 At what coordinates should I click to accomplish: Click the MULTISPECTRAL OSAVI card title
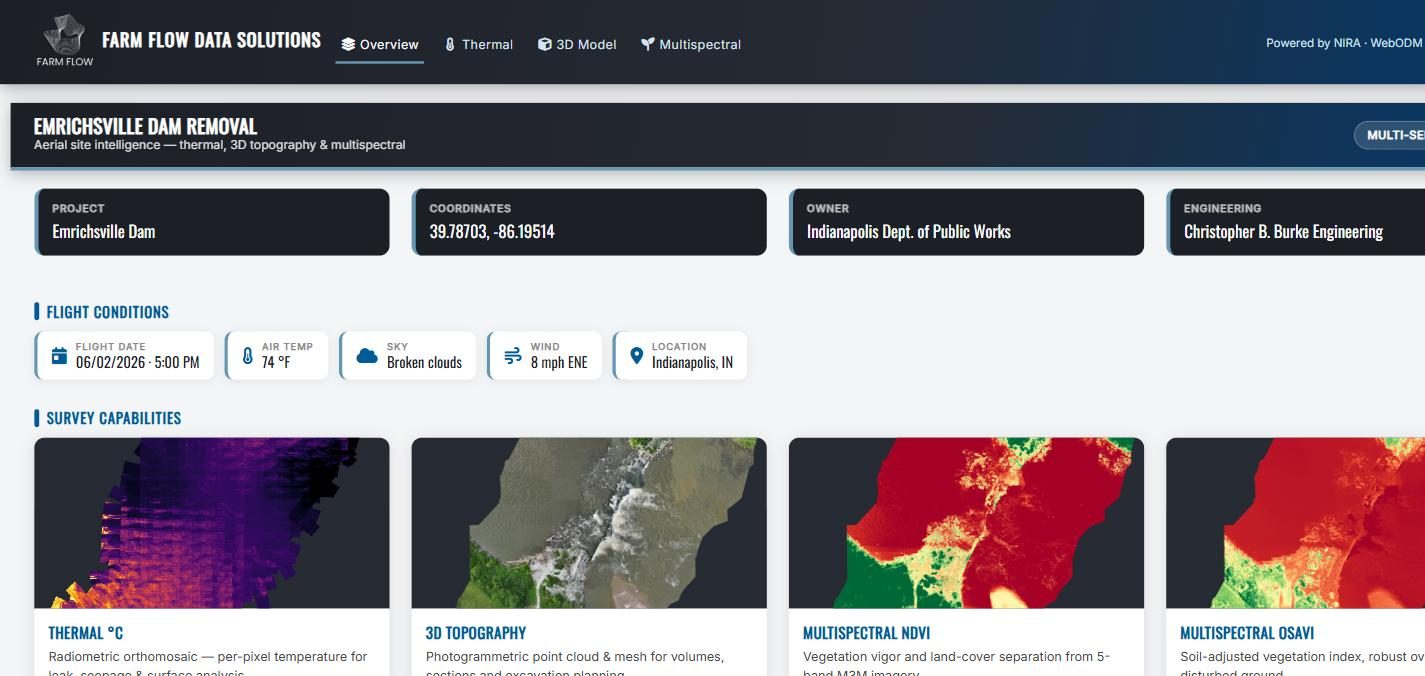[1247, 633]
